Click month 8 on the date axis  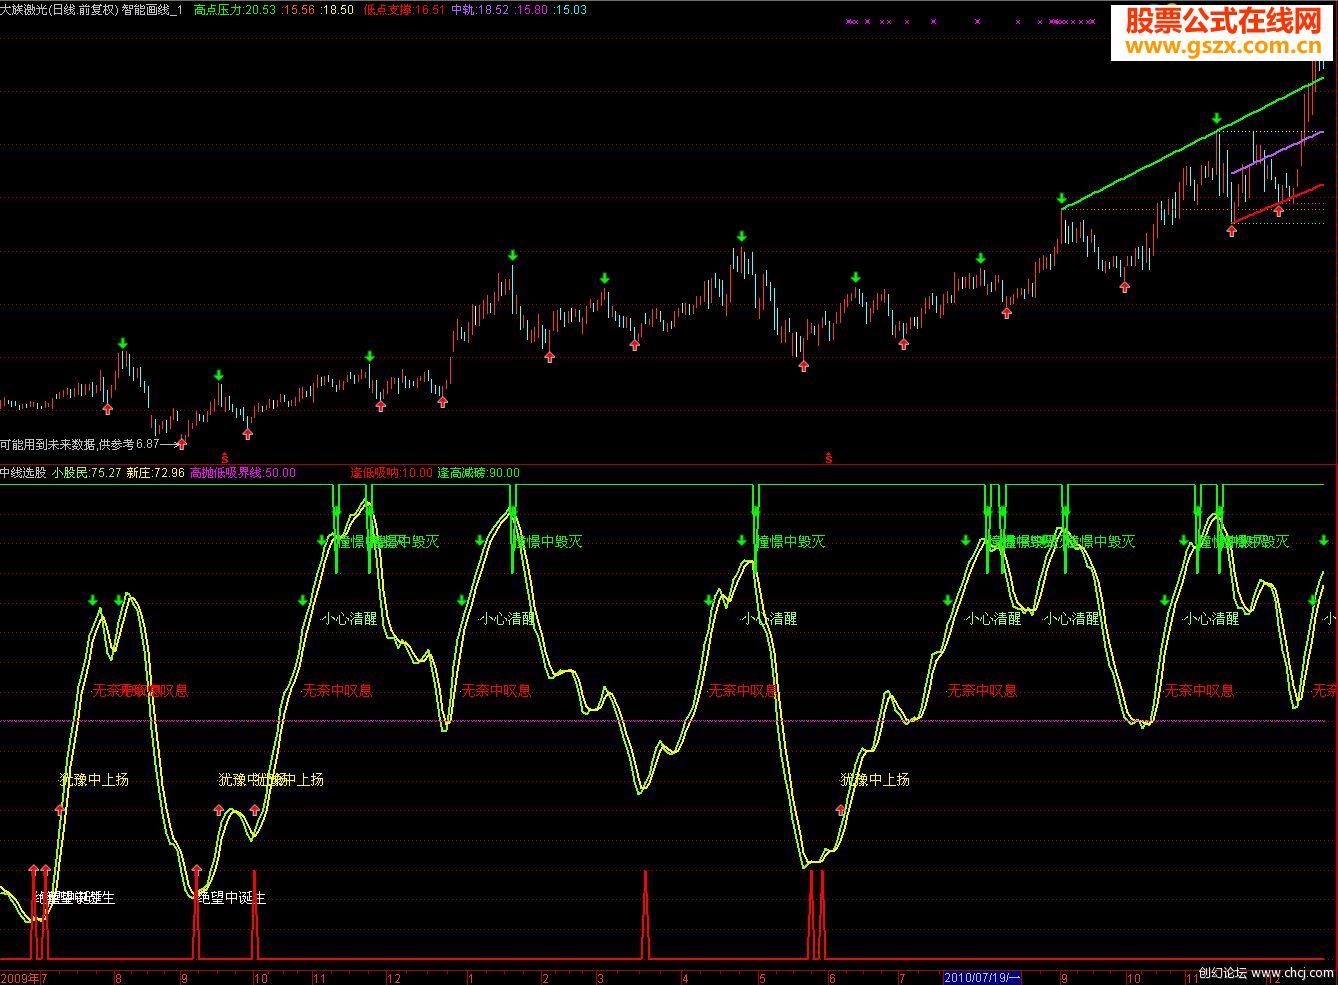tap(119, 977)
